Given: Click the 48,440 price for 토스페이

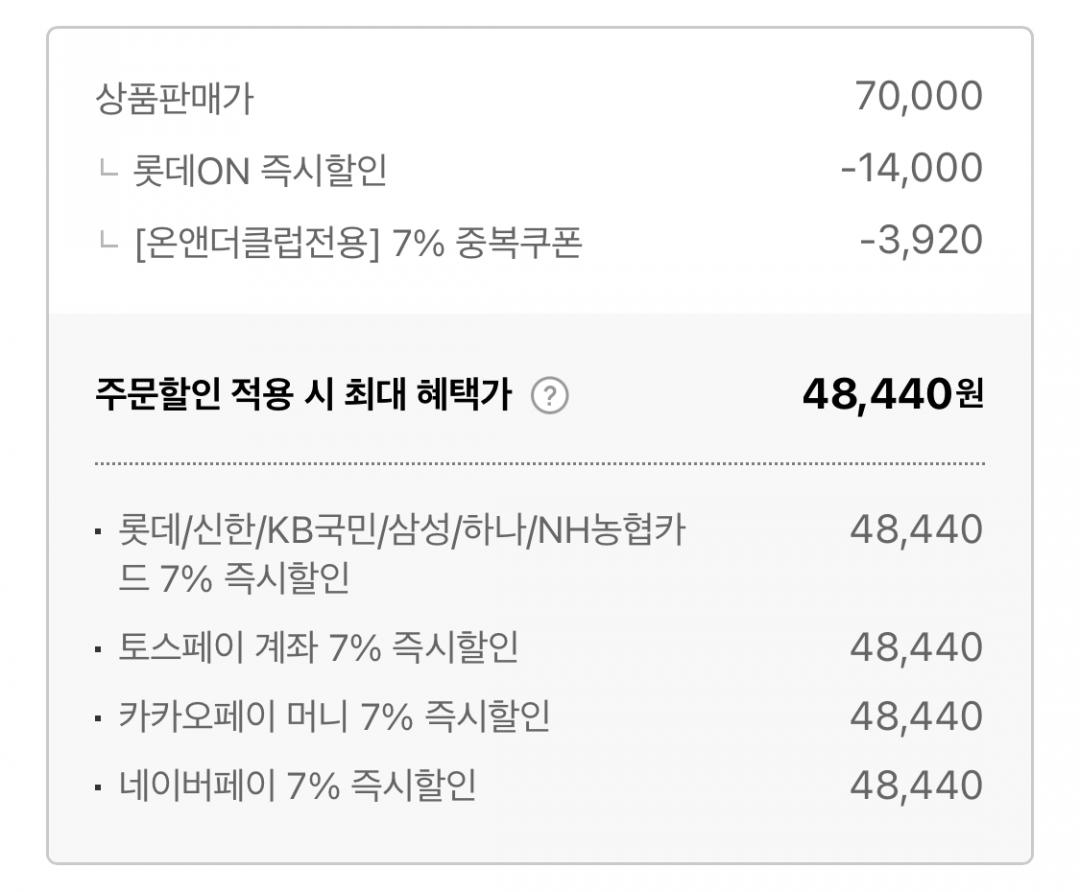Looking at the screenshot, I should (916, 648).
